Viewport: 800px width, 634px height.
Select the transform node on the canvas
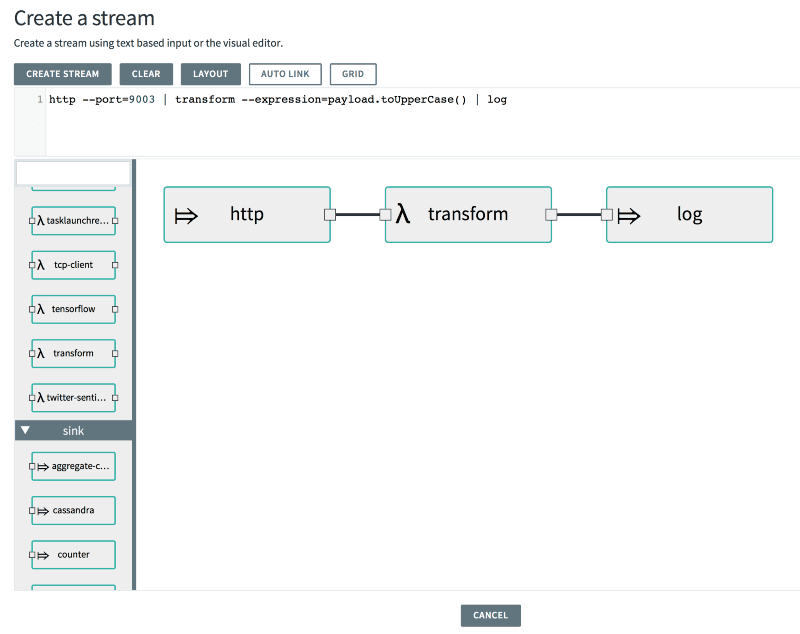pos(467,214)
